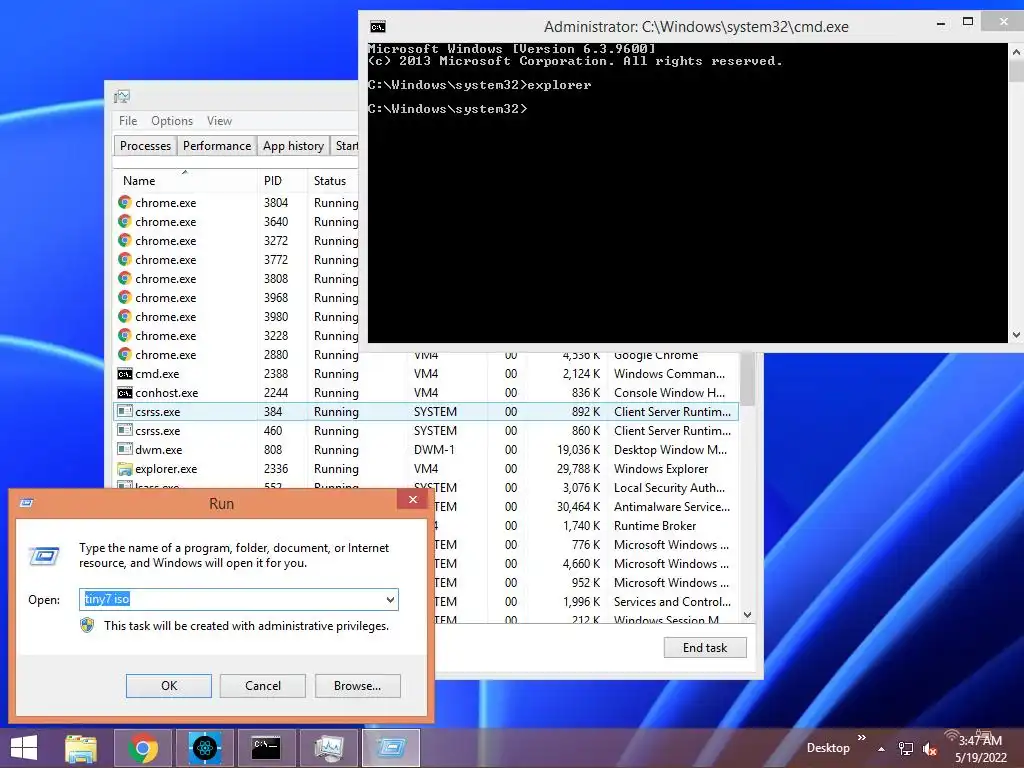Minimize the cmd.exe window
Image resolution: width=1024 pixels, height=768 pixels.
coord(940,23)
